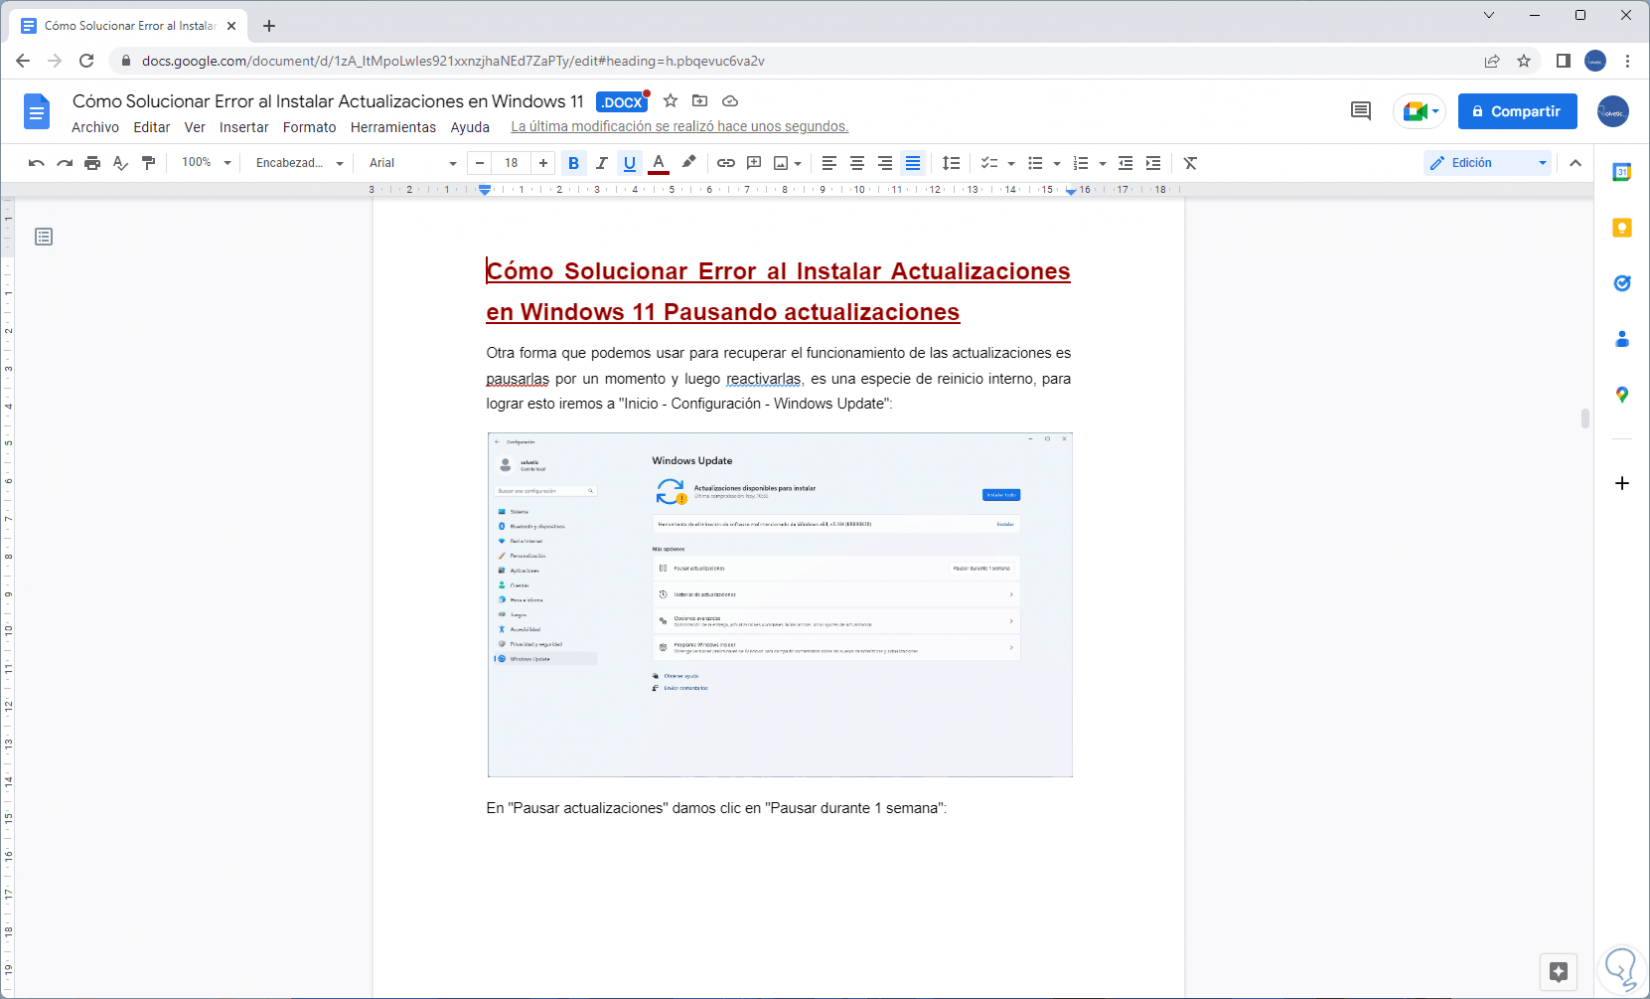Open the Arial font dropdown
Image resolution: width=1650 pixels, height=999 pixels.
coord(412,163)
